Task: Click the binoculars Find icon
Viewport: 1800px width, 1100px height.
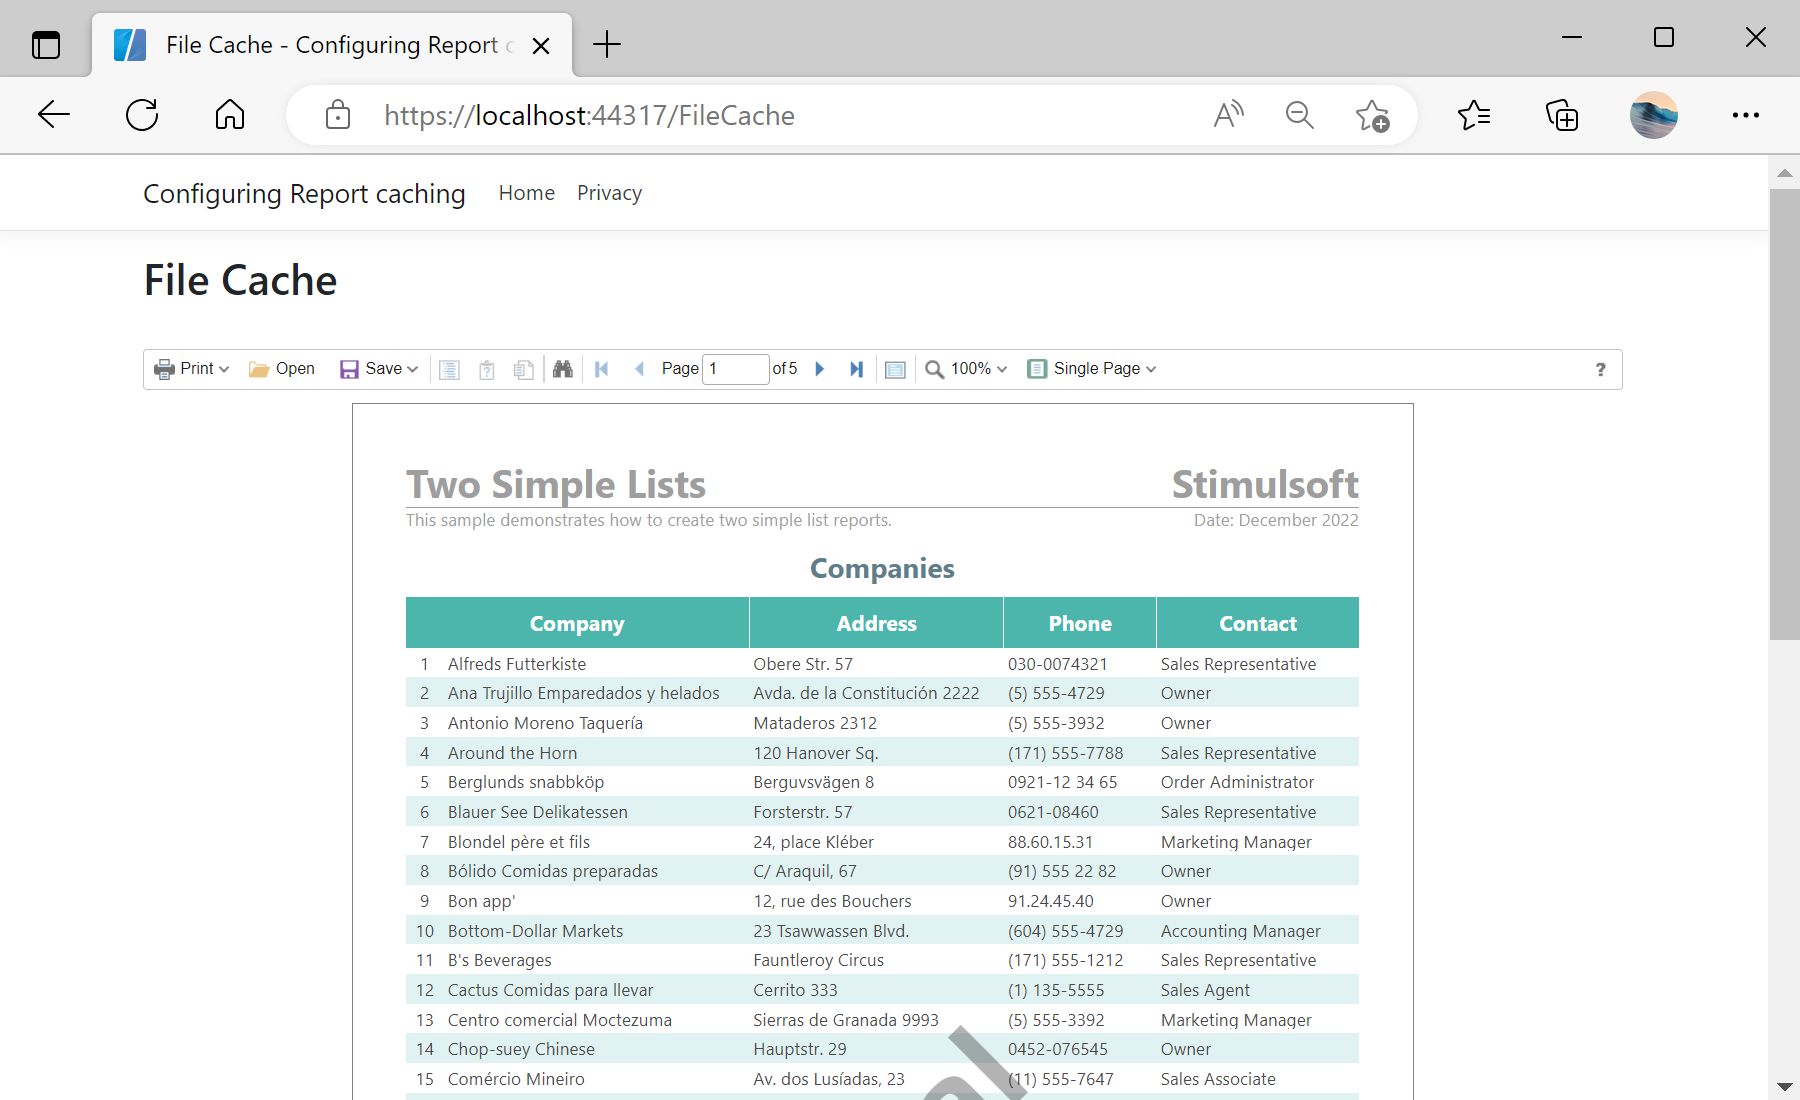Action: [x=563, y=369]
